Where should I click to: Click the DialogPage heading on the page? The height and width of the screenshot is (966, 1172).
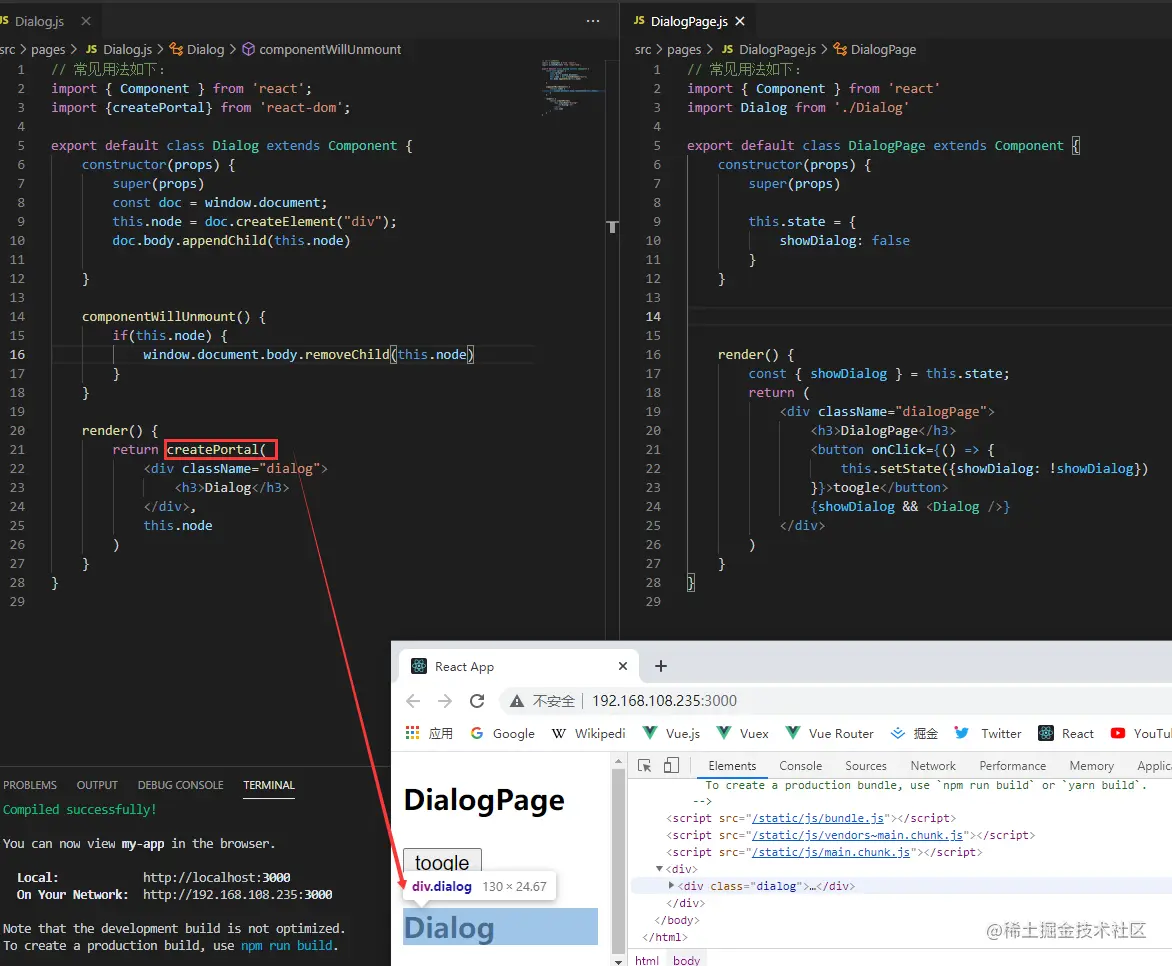point(484,800)
